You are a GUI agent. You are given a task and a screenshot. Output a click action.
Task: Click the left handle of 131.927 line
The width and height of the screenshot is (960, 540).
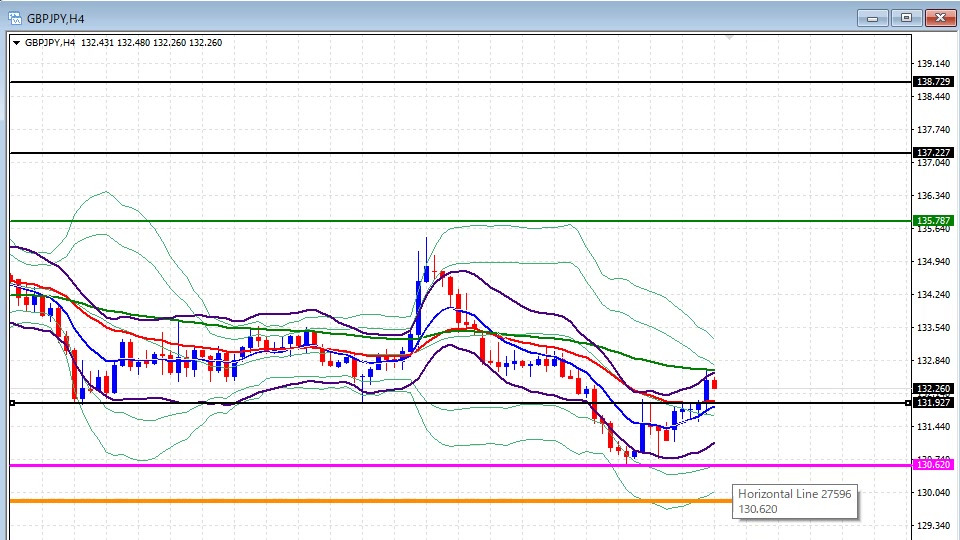point(12,403)
